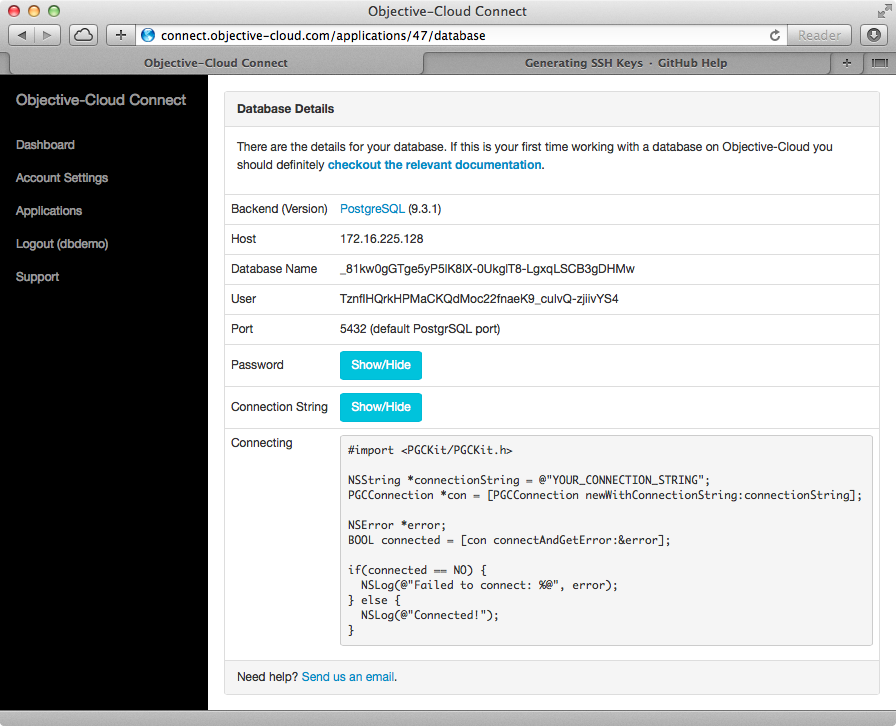Open the iCloud Tabs cloud icon
Screen dimensions: 896x726
[x=83, y=35]
